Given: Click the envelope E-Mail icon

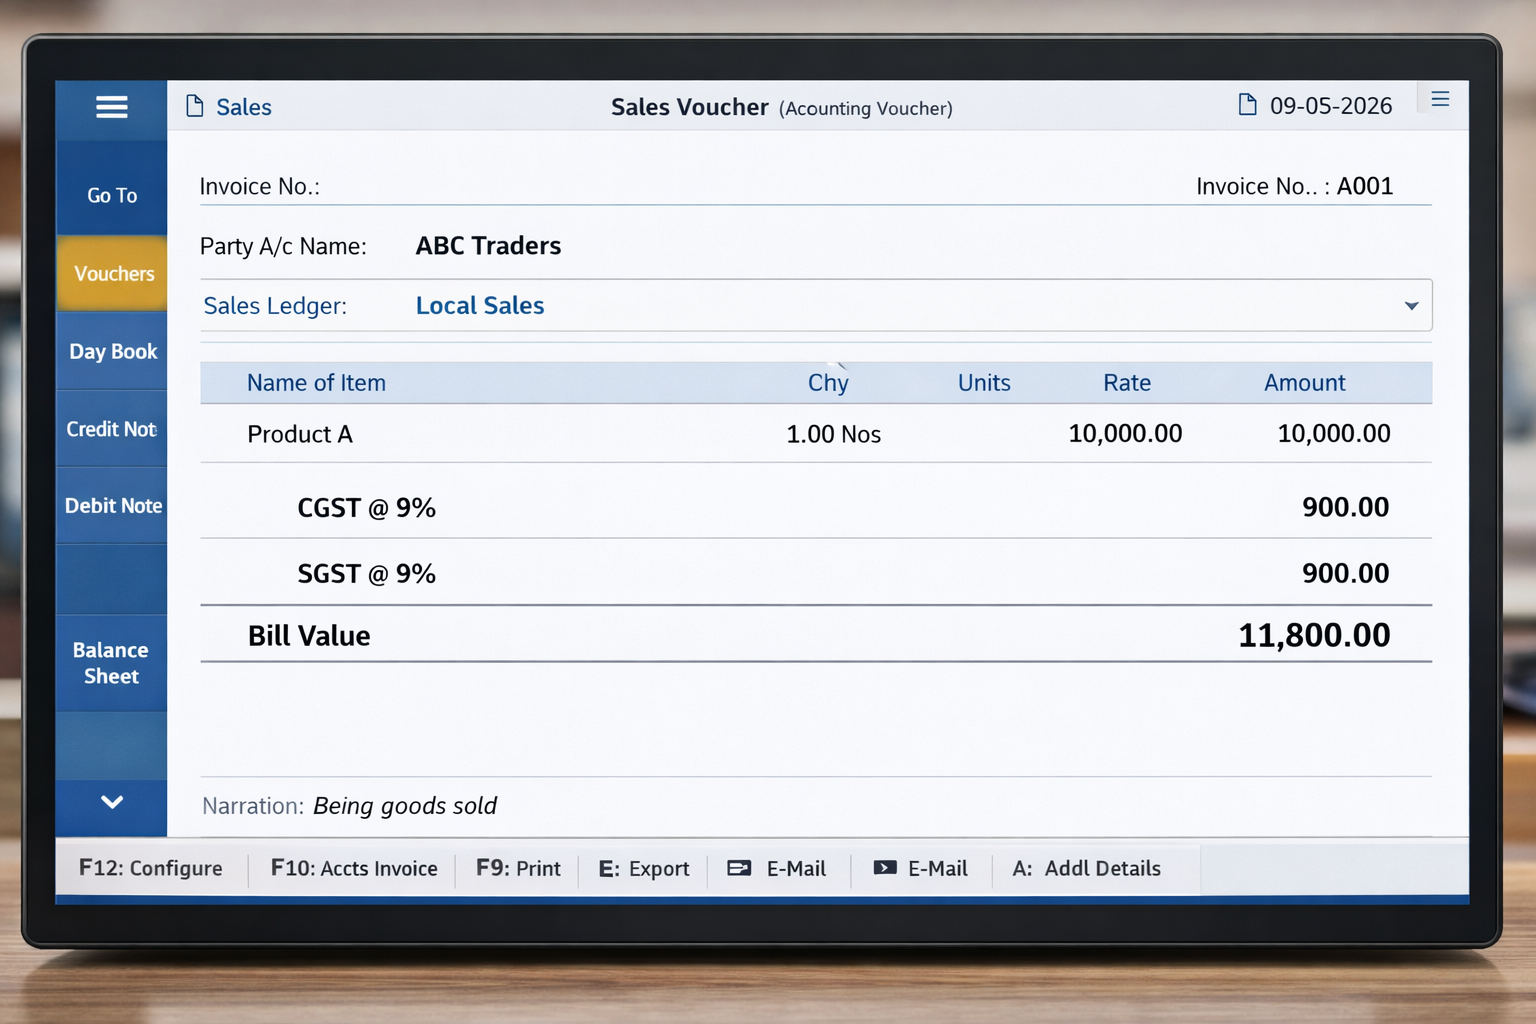Looking at the screenshot, I should tap(740, 868).
